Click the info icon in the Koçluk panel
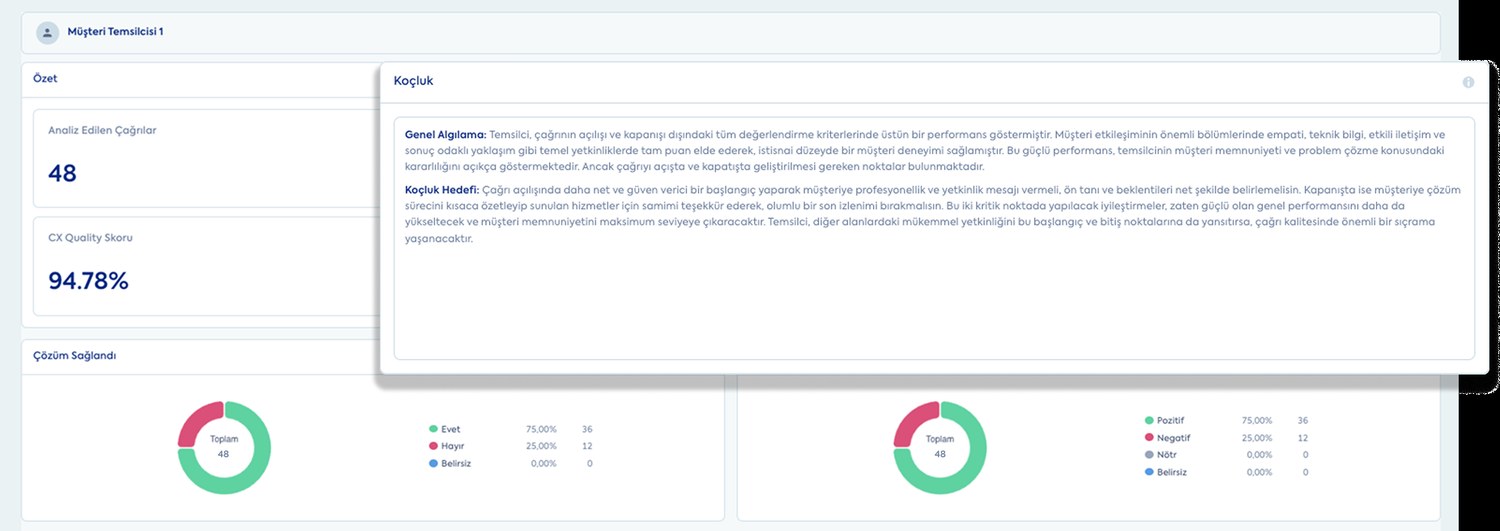 point(1468,82)
